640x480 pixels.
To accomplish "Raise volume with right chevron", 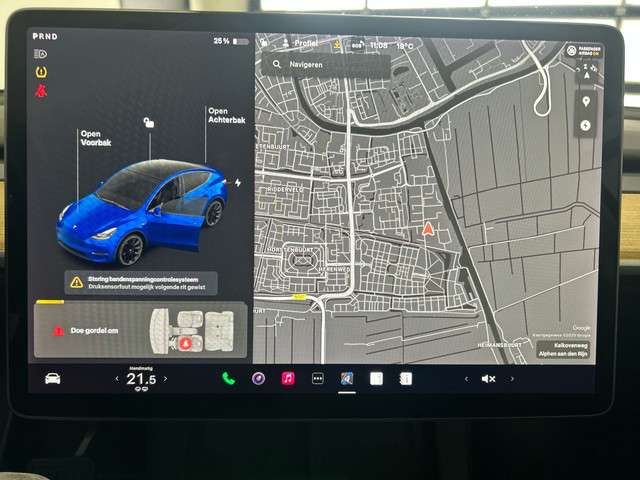I will 512,379.
